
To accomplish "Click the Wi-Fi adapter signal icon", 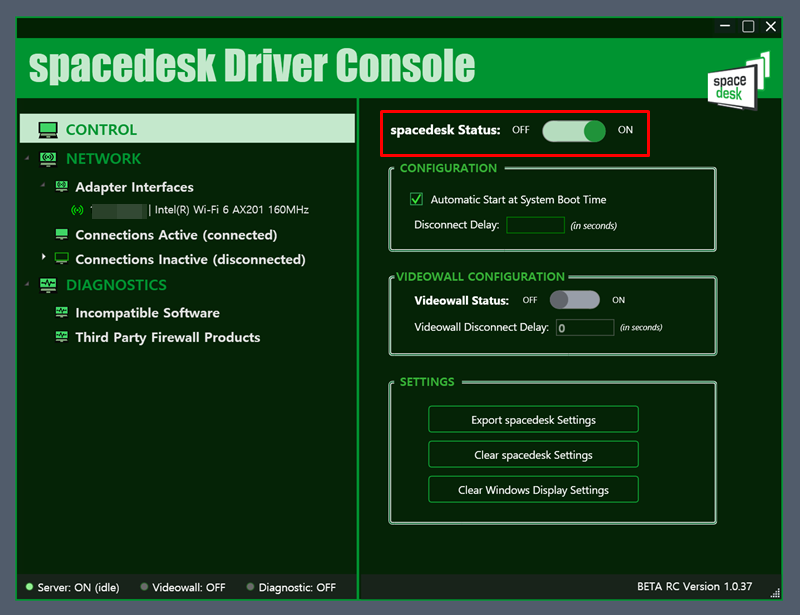I will tap(78, 210).
